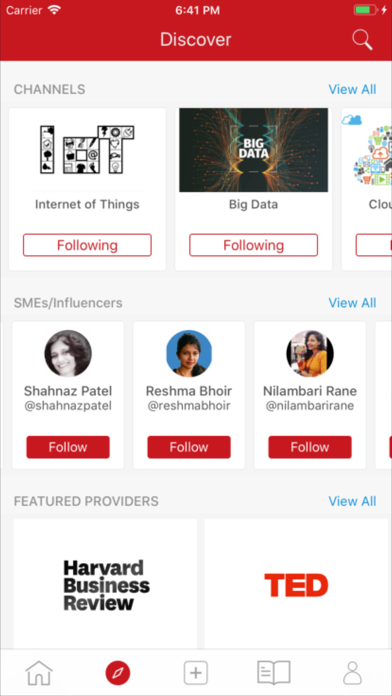Viewport: 392px width, 696px height.
Task: Follow Shahnaz Patel
Action: 68,447
